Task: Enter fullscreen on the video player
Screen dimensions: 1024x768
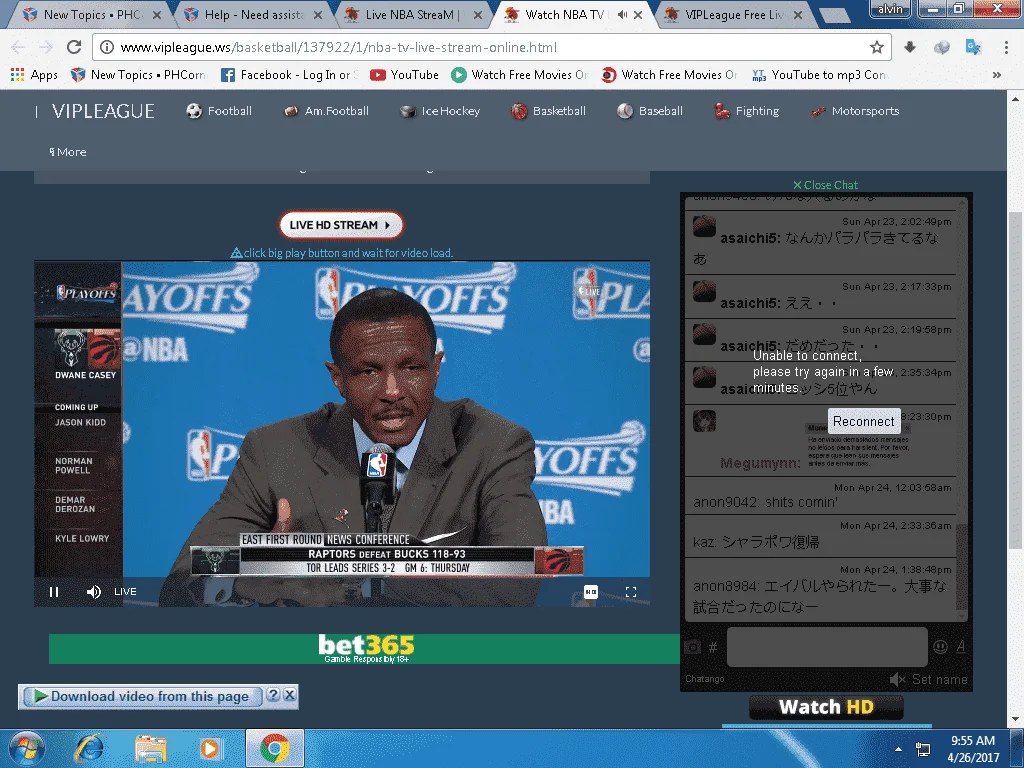Action: (631, 592)
